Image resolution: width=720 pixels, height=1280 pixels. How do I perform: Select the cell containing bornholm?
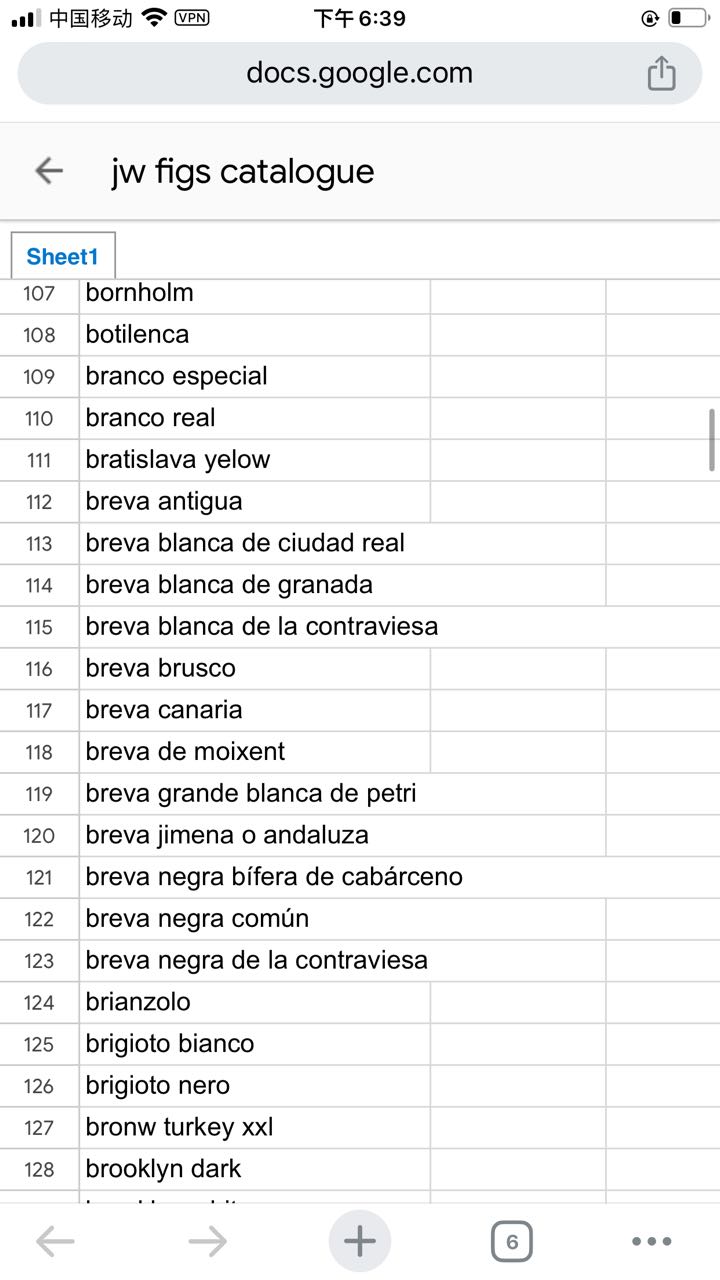click(x=255, y=293)
